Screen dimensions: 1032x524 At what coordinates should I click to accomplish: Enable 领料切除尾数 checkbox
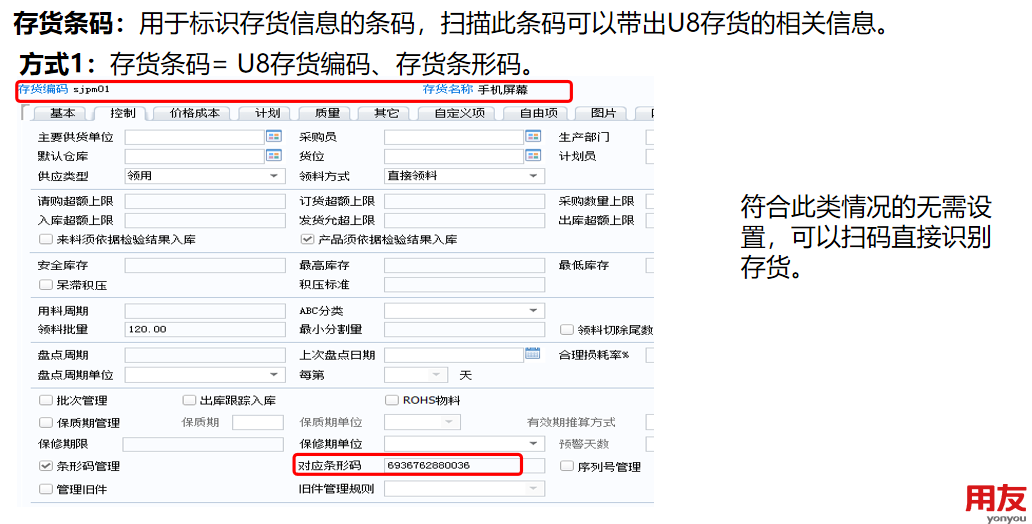[566, 330]
